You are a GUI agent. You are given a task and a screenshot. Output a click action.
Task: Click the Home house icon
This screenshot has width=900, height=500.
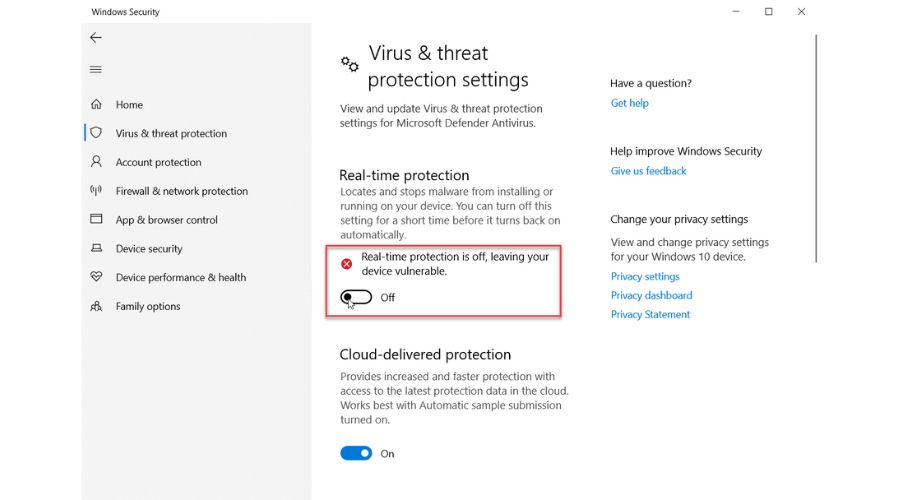tap(96, 104)
